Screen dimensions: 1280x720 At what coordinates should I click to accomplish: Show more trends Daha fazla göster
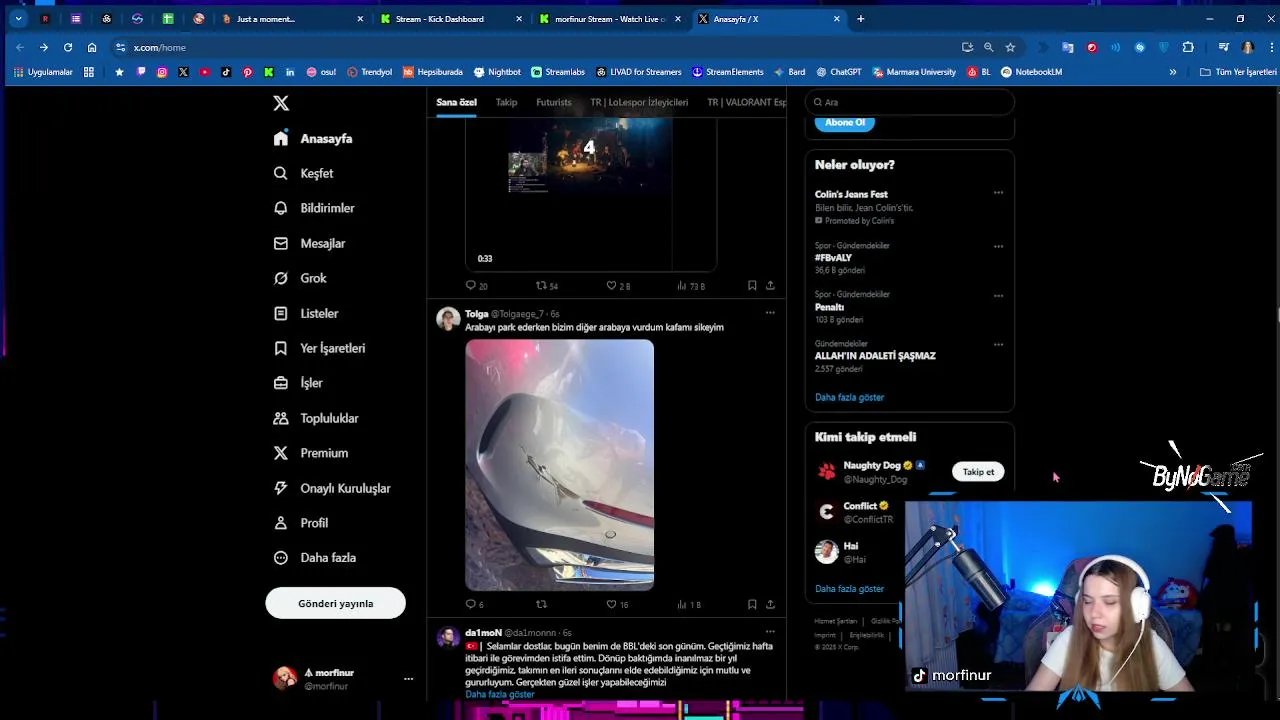[849, 397]
